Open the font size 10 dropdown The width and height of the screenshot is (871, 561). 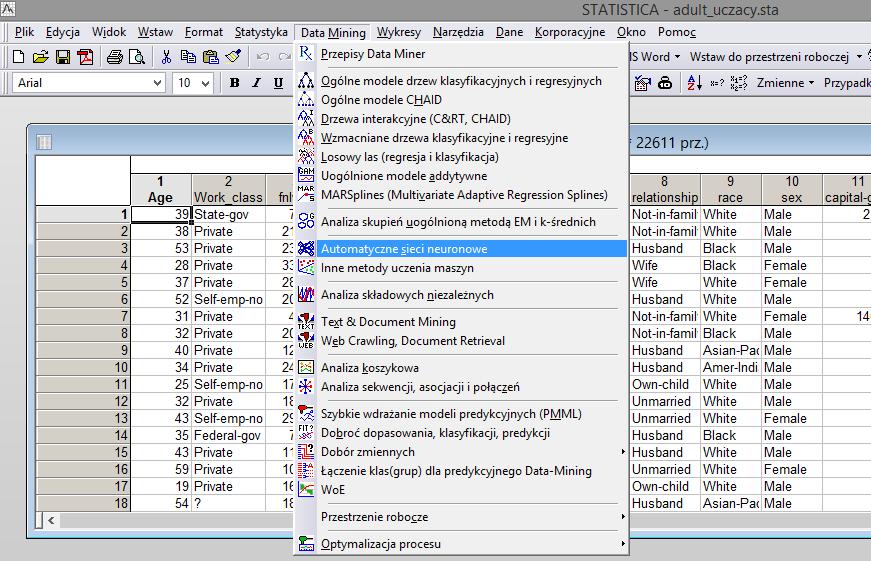pos(206,83)
